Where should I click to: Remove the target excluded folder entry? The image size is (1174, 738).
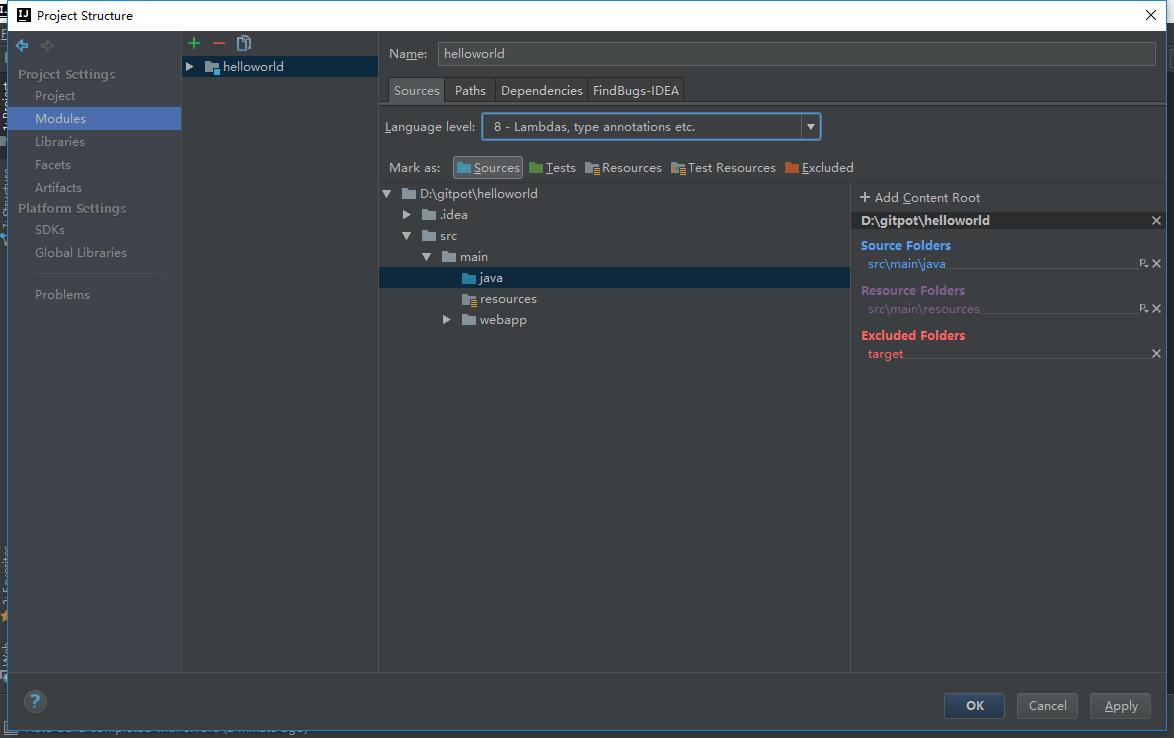(x=1156, y=354)
